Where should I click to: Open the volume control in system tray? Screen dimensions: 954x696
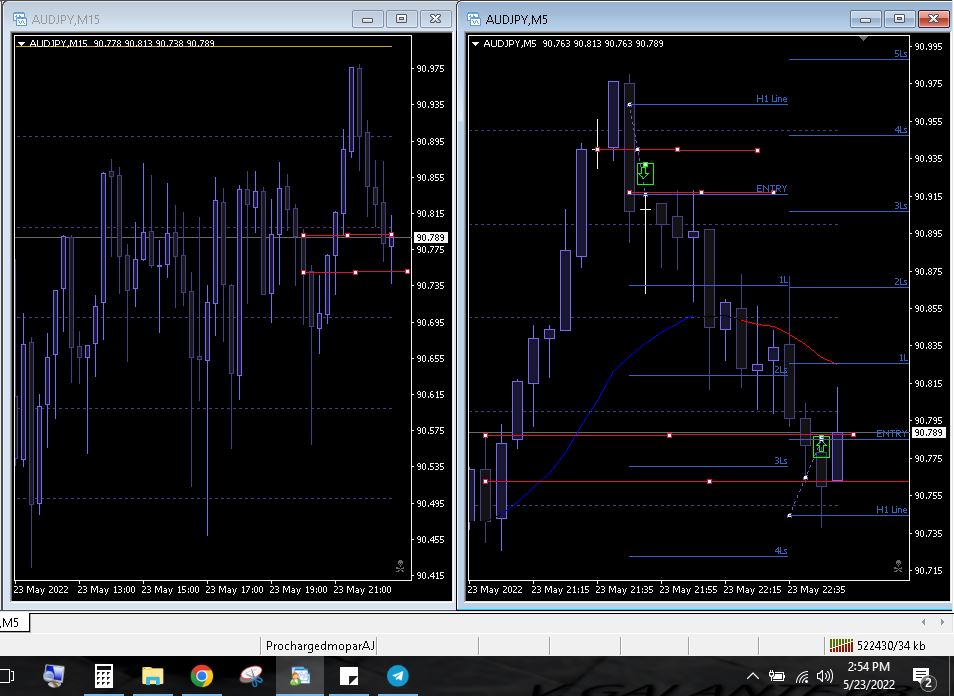[x=824, y=676]
